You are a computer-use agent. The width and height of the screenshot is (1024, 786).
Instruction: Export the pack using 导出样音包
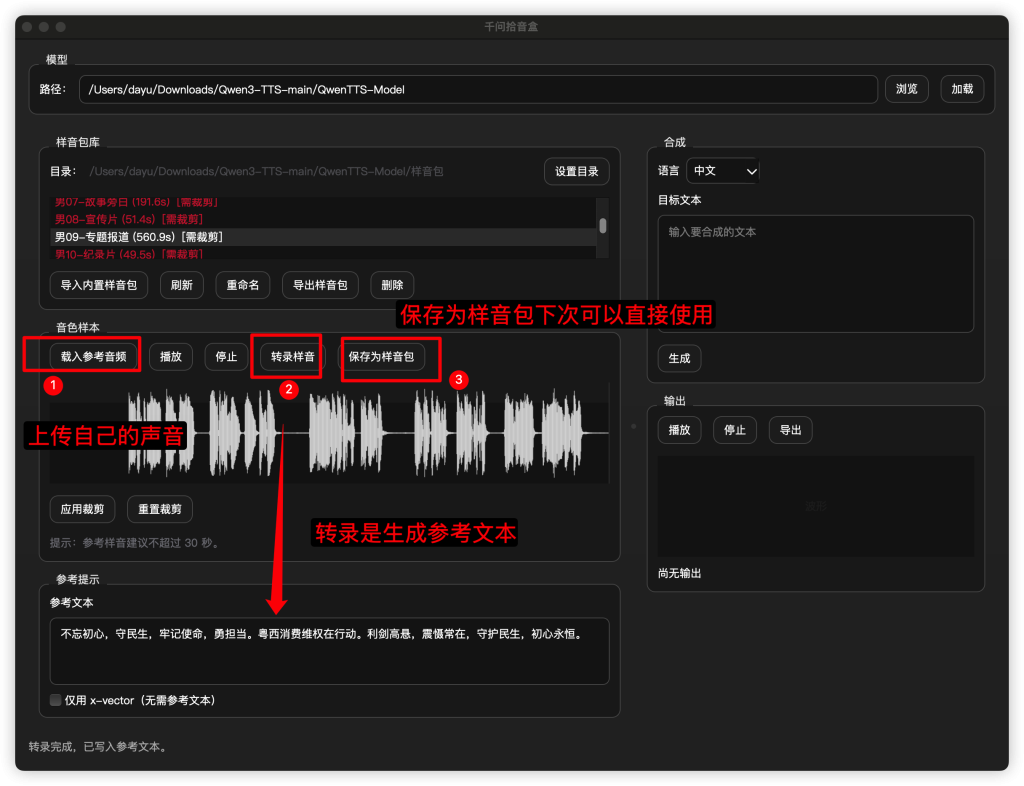(x=320, y=285)
